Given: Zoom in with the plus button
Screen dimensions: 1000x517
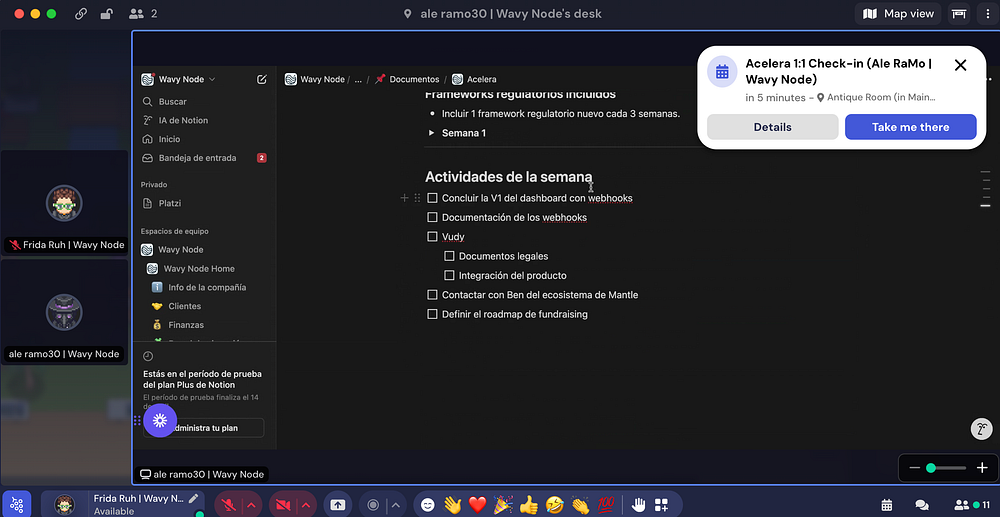Looking at the screenshot, I should 982,468.
